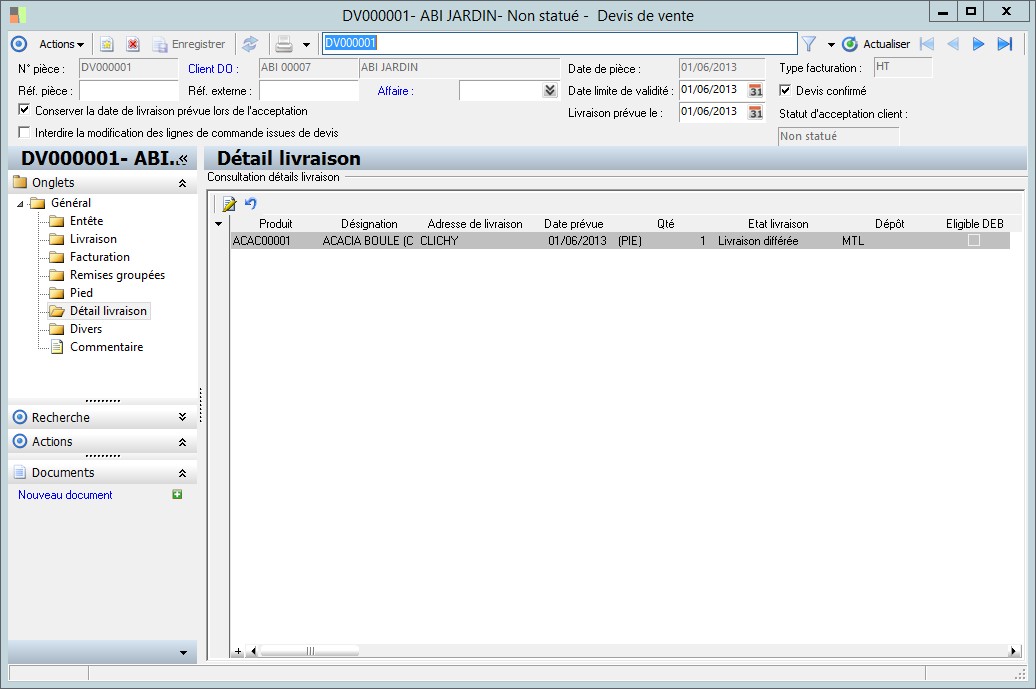Uncheck Conserver la date de livraison prévue
1036x689 pixels.
tap(25, 110)
